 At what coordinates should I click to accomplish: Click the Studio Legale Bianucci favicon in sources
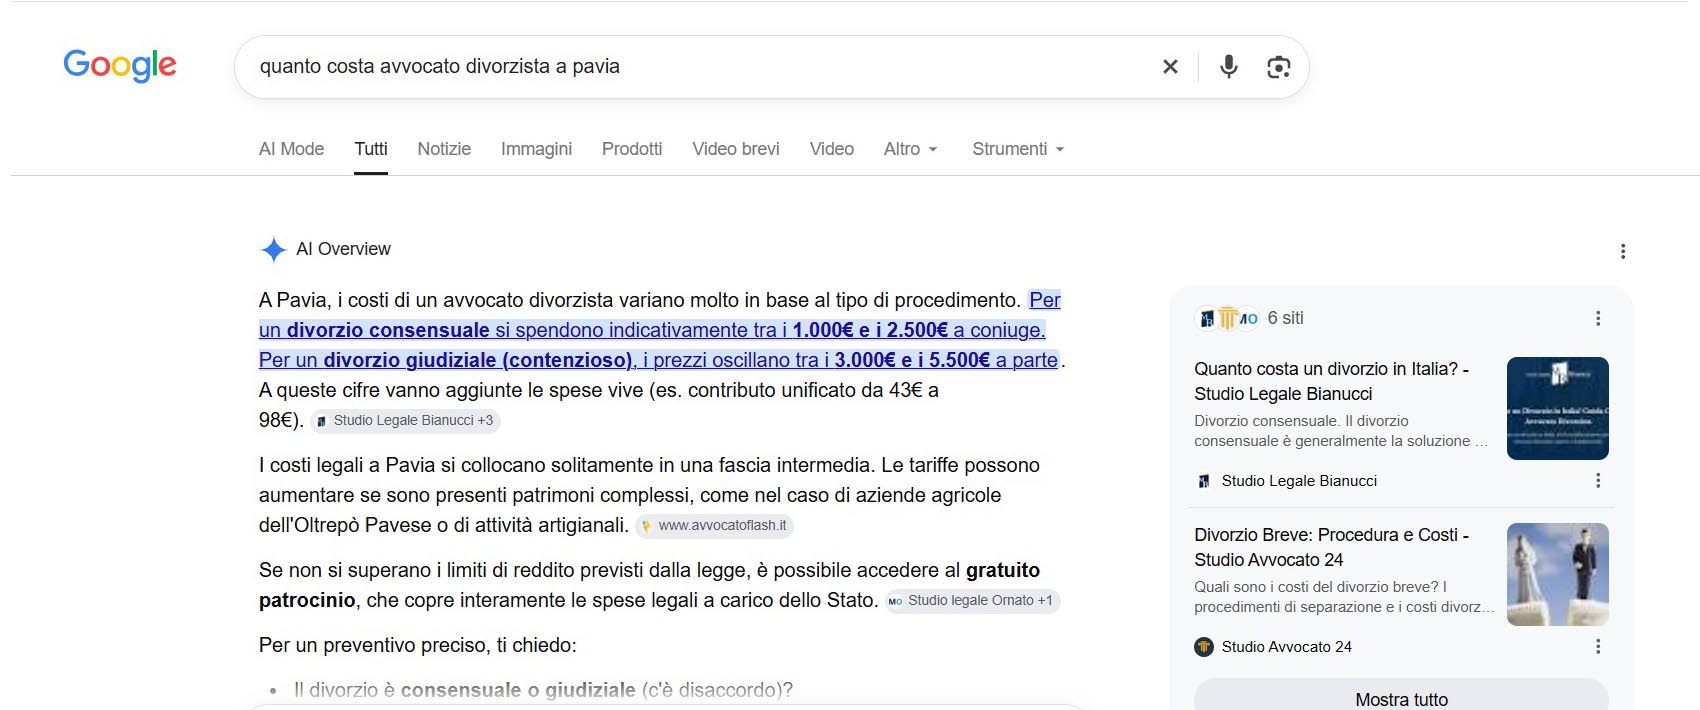[x=1204, y=481]
